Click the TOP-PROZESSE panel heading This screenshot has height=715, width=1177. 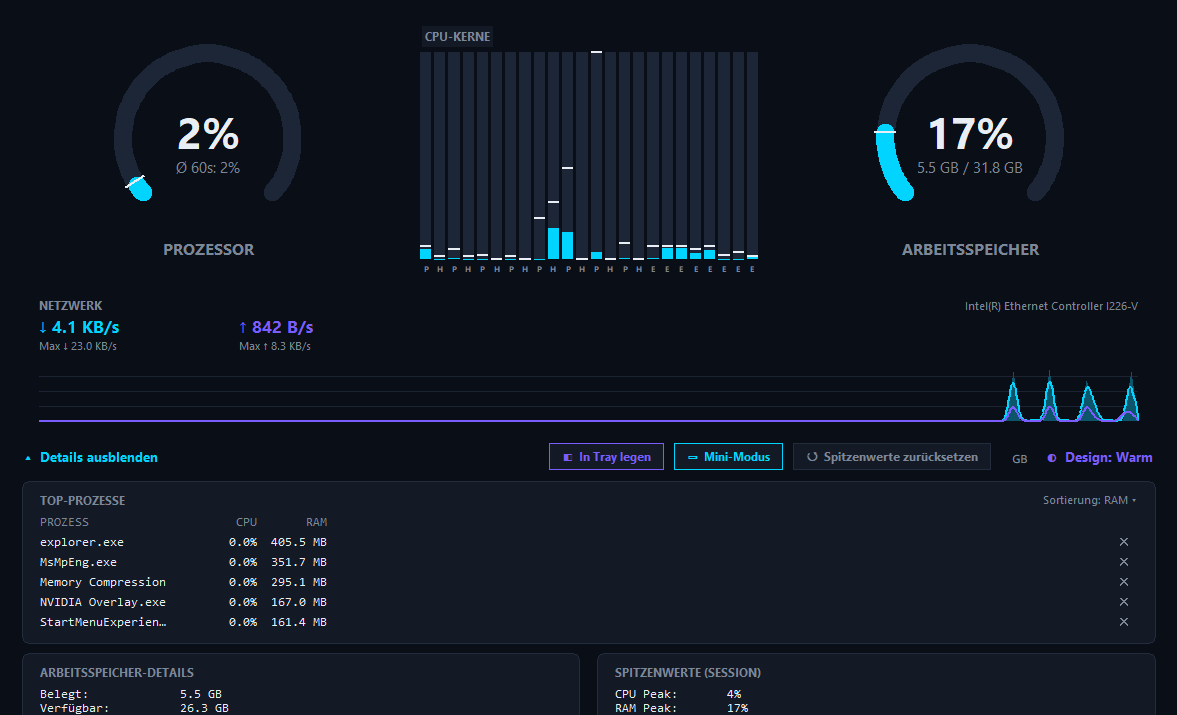point(83,500)
